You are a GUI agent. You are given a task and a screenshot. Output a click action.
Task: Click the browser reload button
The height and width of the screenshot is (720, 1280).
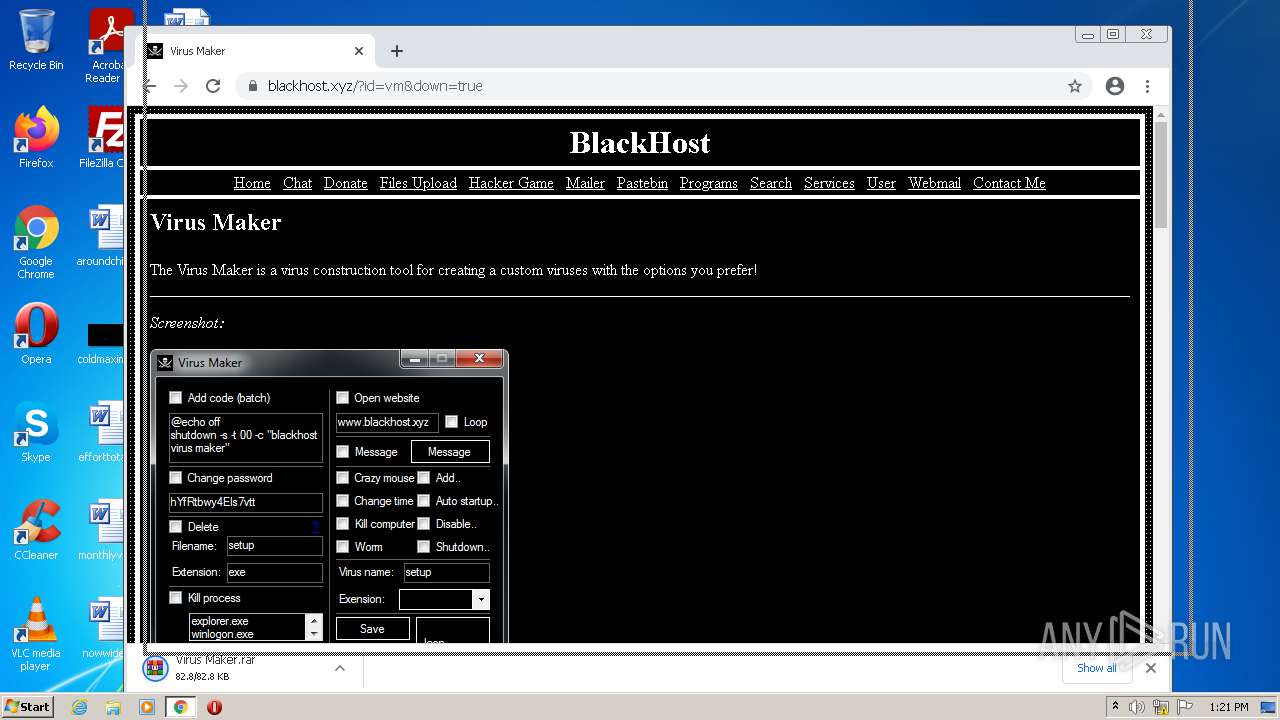click(x=213, y=86)
